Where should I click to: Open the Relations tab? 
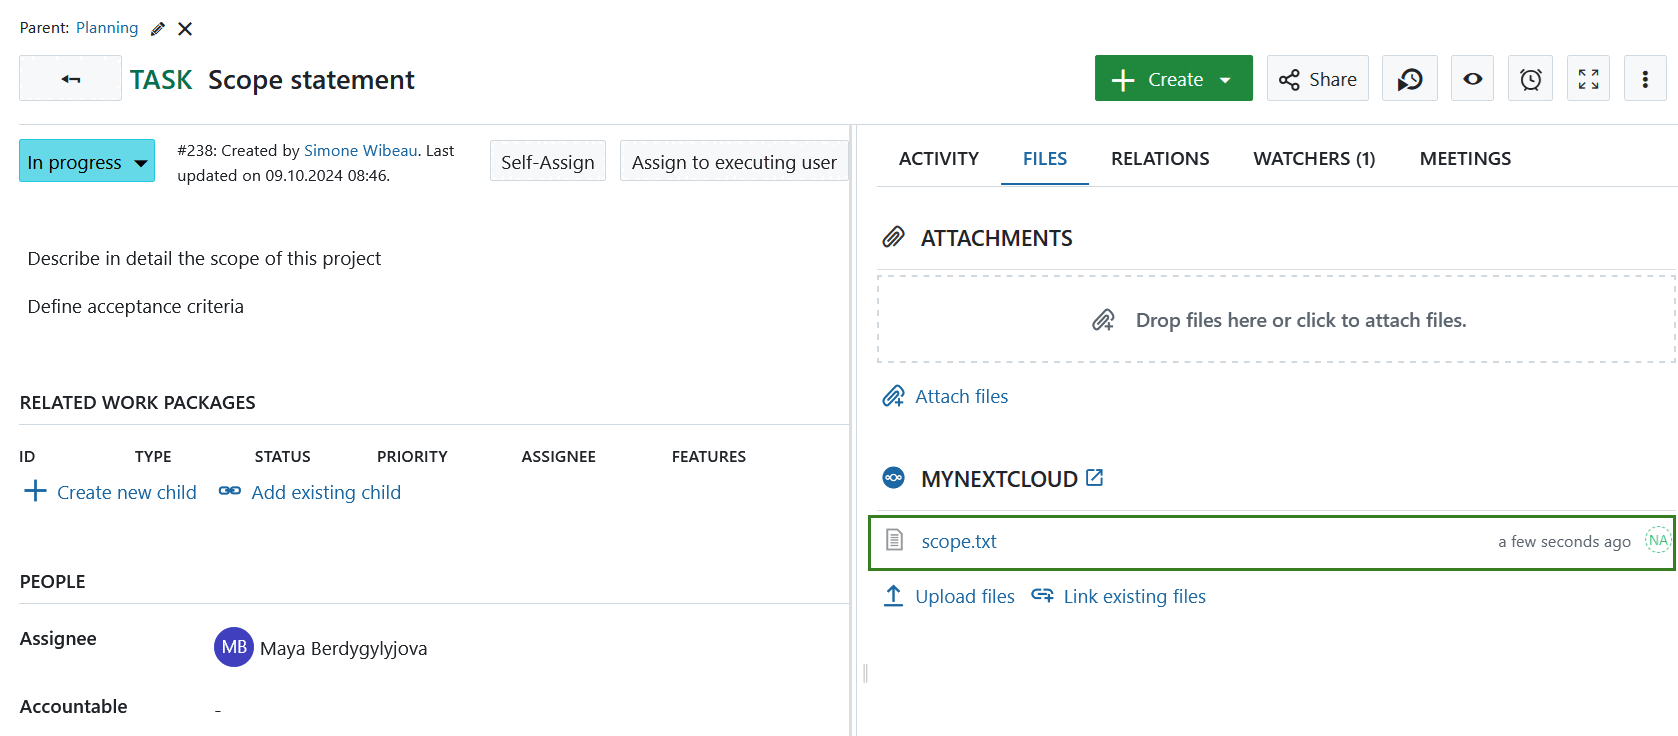coord(1160,159)
